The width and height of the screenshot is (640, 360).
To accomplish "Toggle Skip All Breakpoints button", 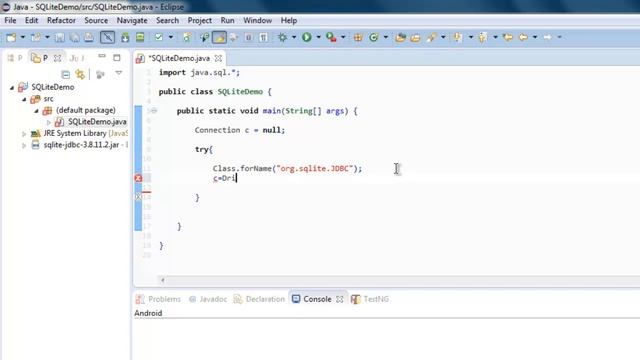I will pos(107,38).
